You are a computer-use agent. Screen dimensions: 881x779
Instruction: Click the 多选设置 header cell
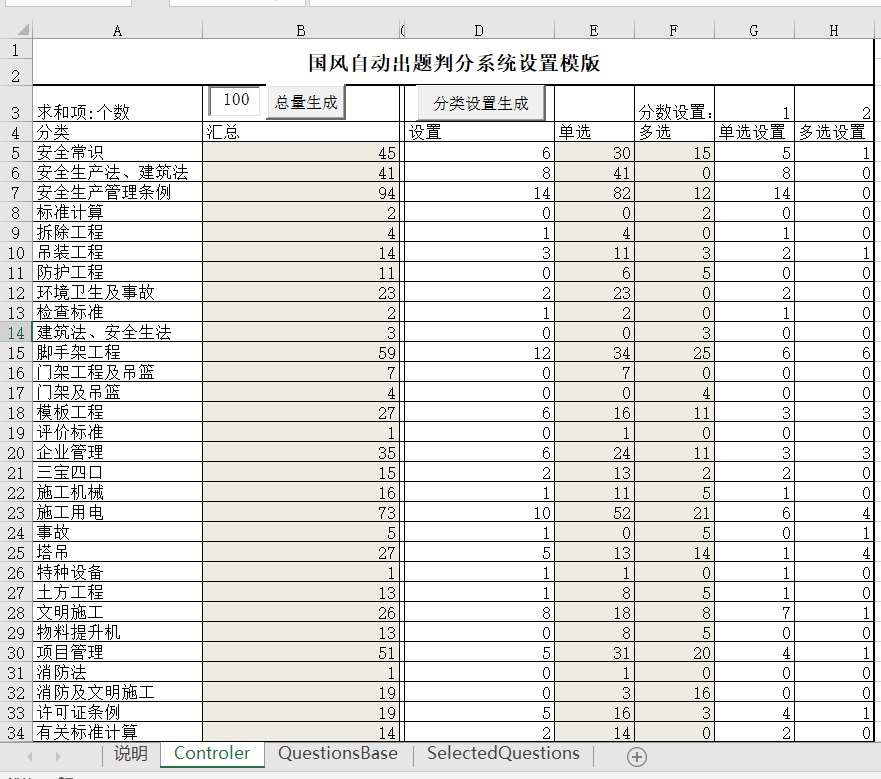834,132
